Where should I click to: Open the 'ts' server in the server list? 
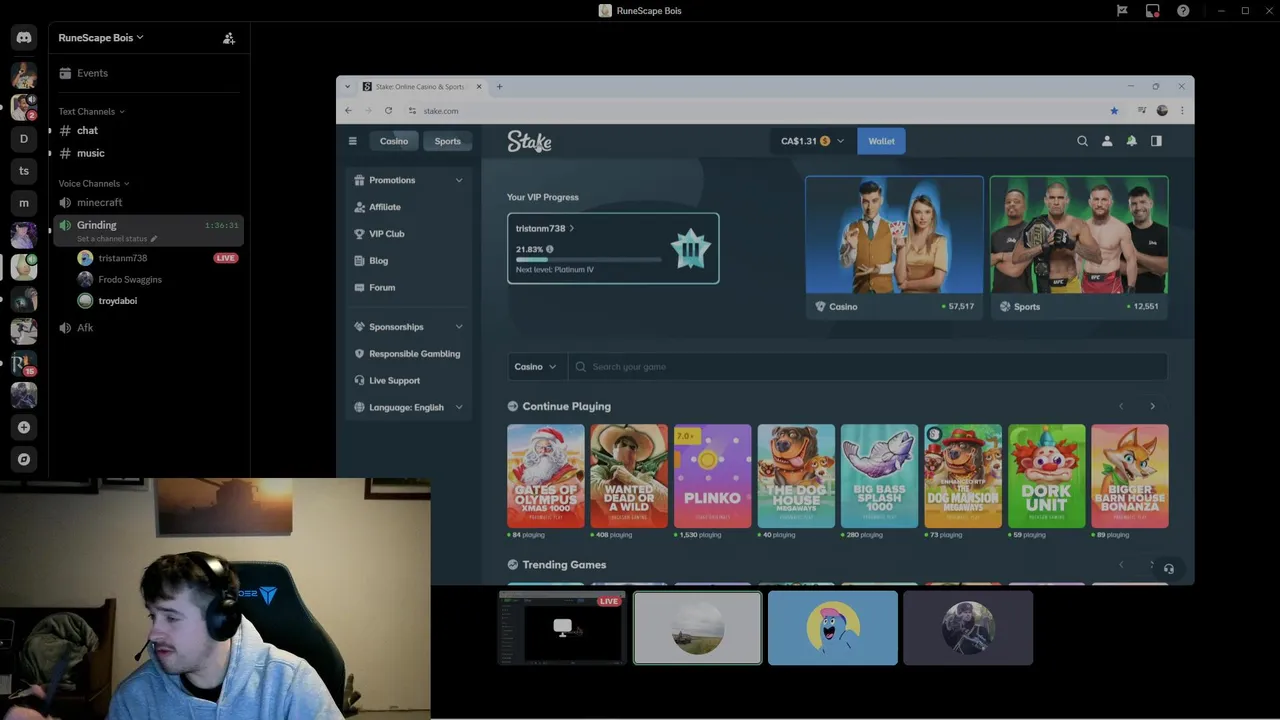click(24, 171)
